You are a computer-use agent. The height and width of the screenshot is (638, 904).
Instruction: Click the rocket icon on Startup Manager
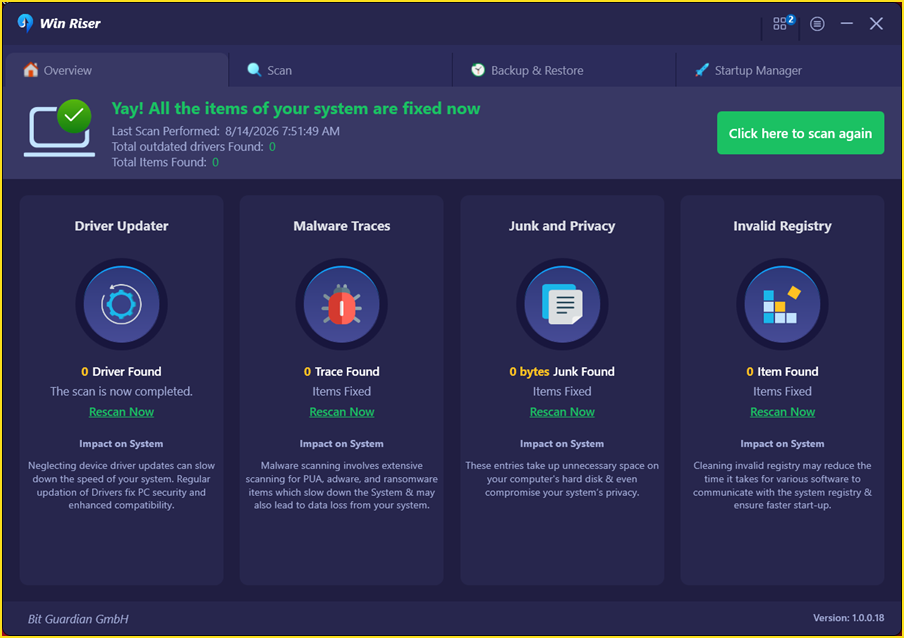(702, 70)
